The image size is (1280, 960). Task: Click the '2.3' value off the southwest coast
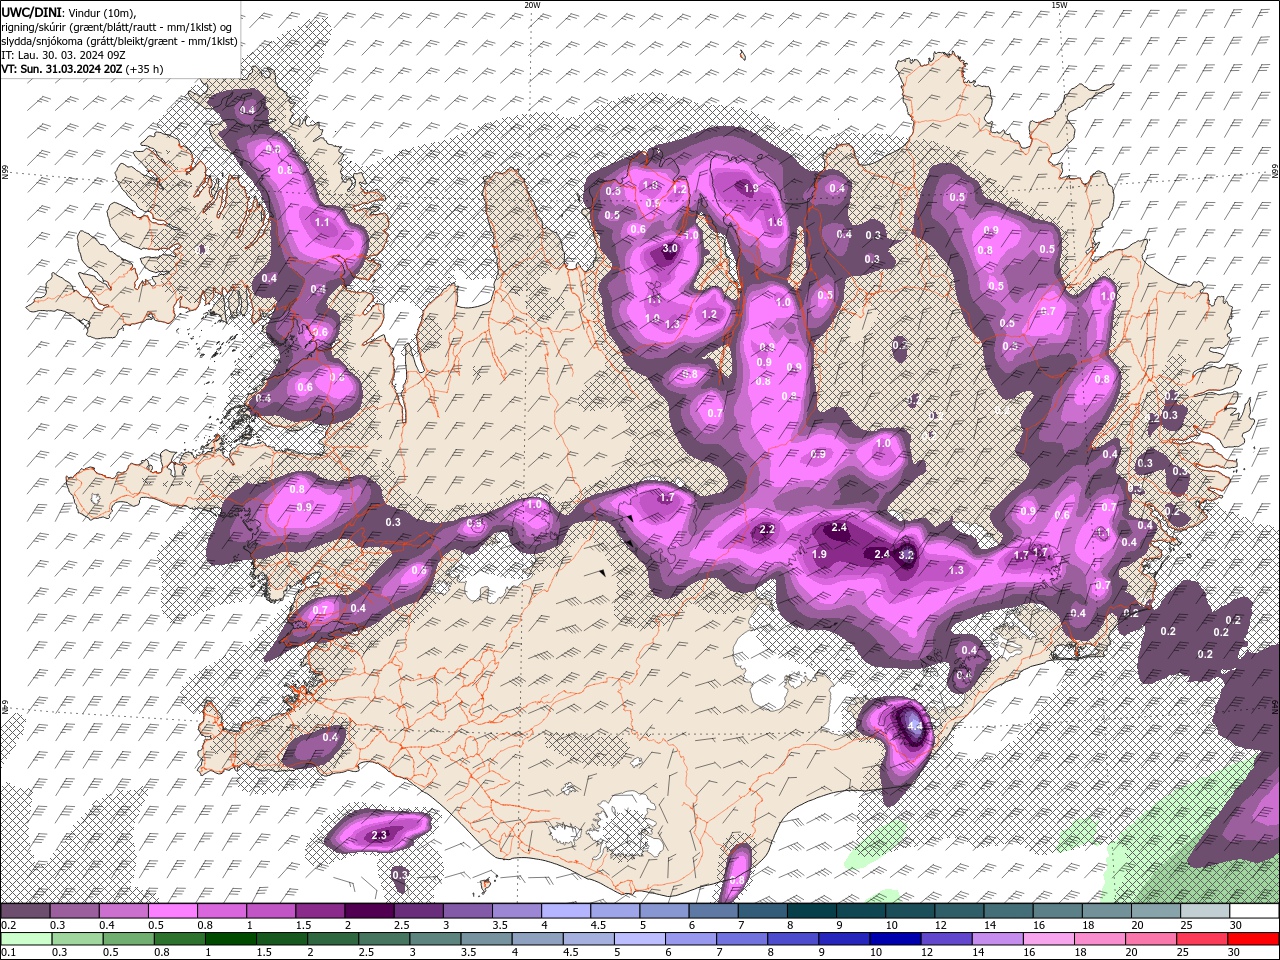click(x=379, y=835)
